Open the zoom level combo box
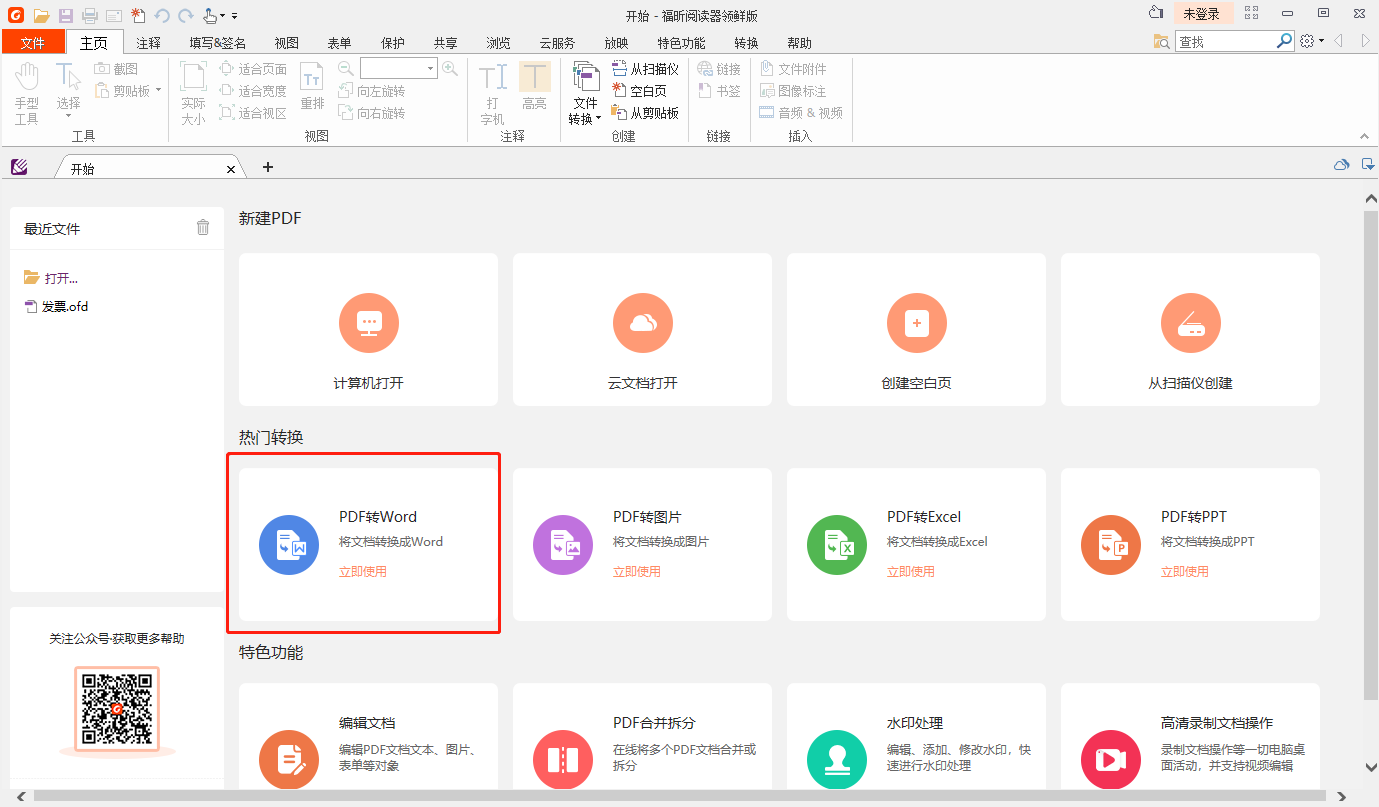 click(399, 68)
